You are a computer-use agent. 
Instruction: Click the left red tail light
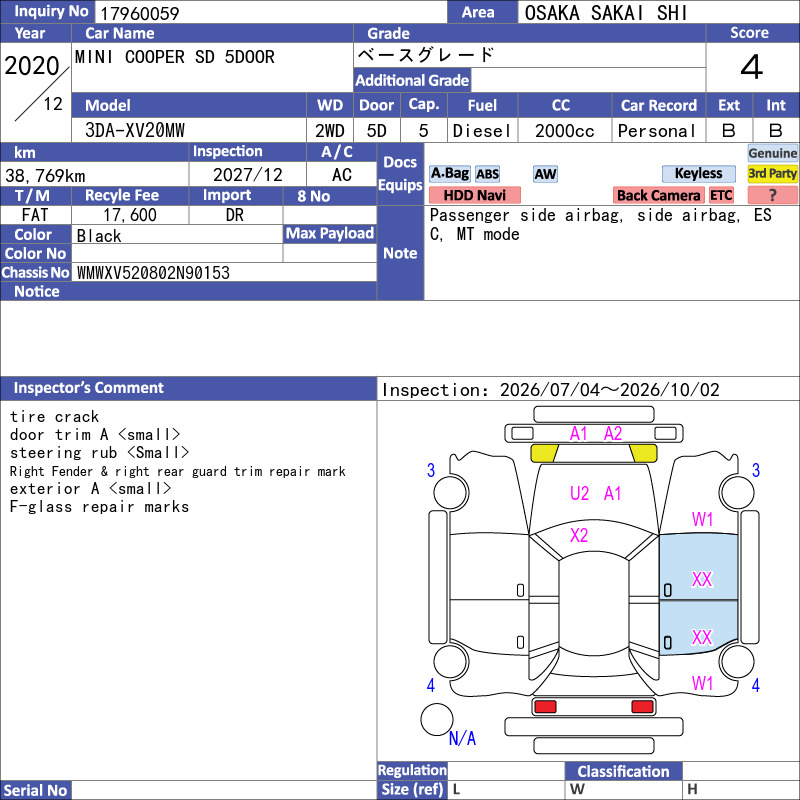pos(545,707)
